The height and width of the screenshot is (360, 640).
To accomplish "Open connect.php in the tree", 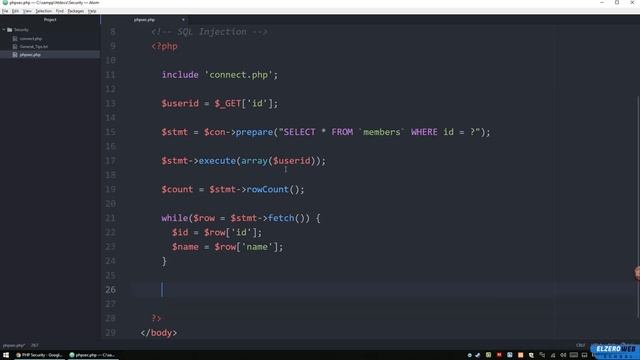I will click(31, 38).
